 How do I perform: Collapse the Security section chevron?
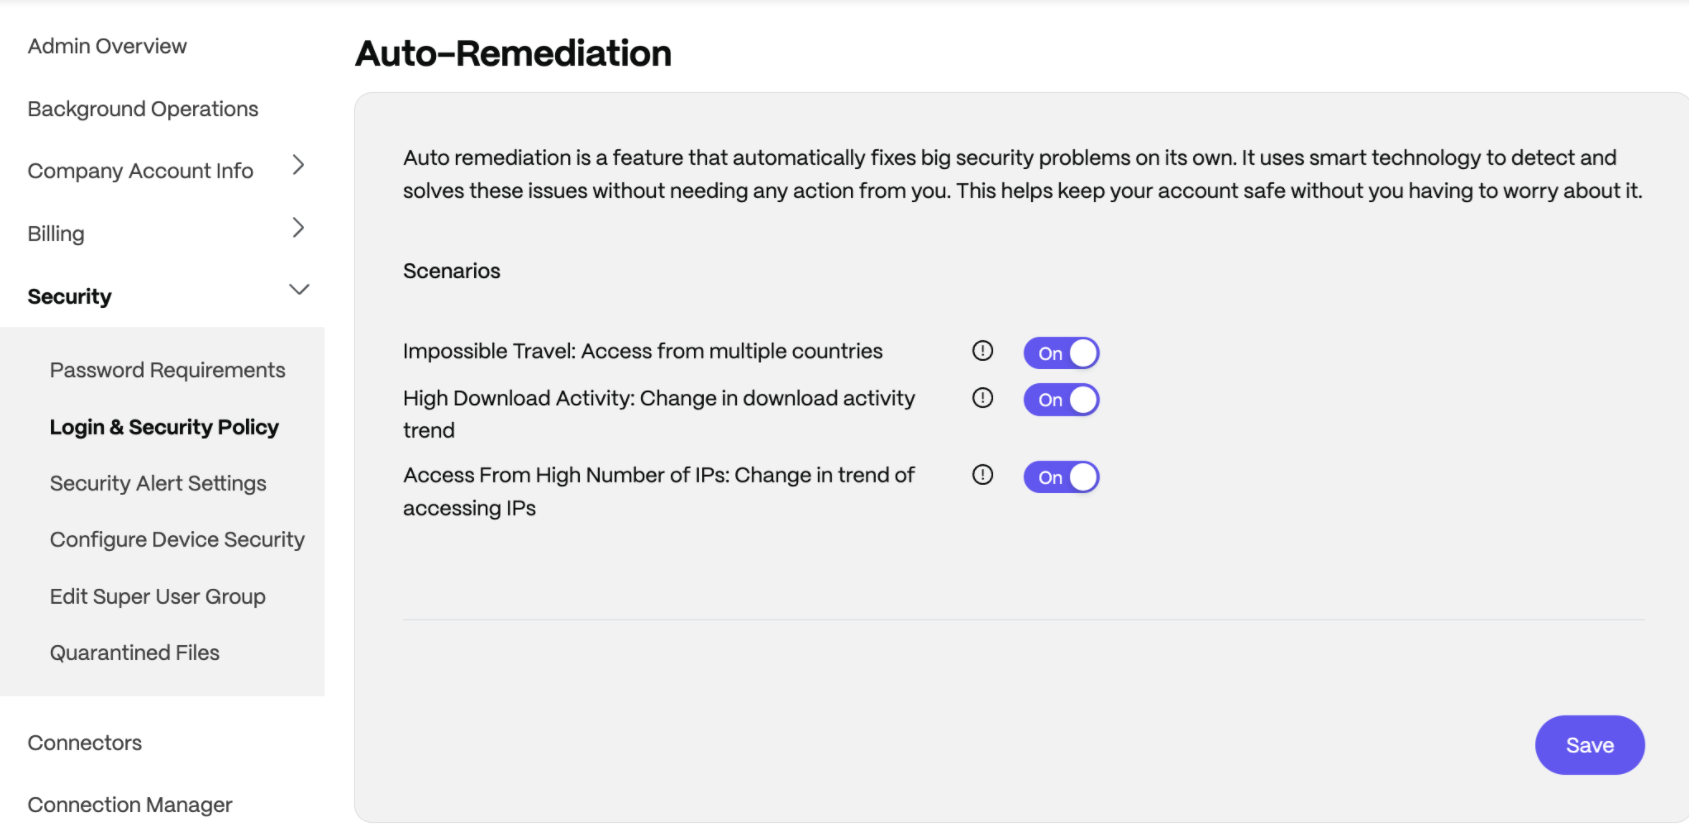(x=299, y=290)
